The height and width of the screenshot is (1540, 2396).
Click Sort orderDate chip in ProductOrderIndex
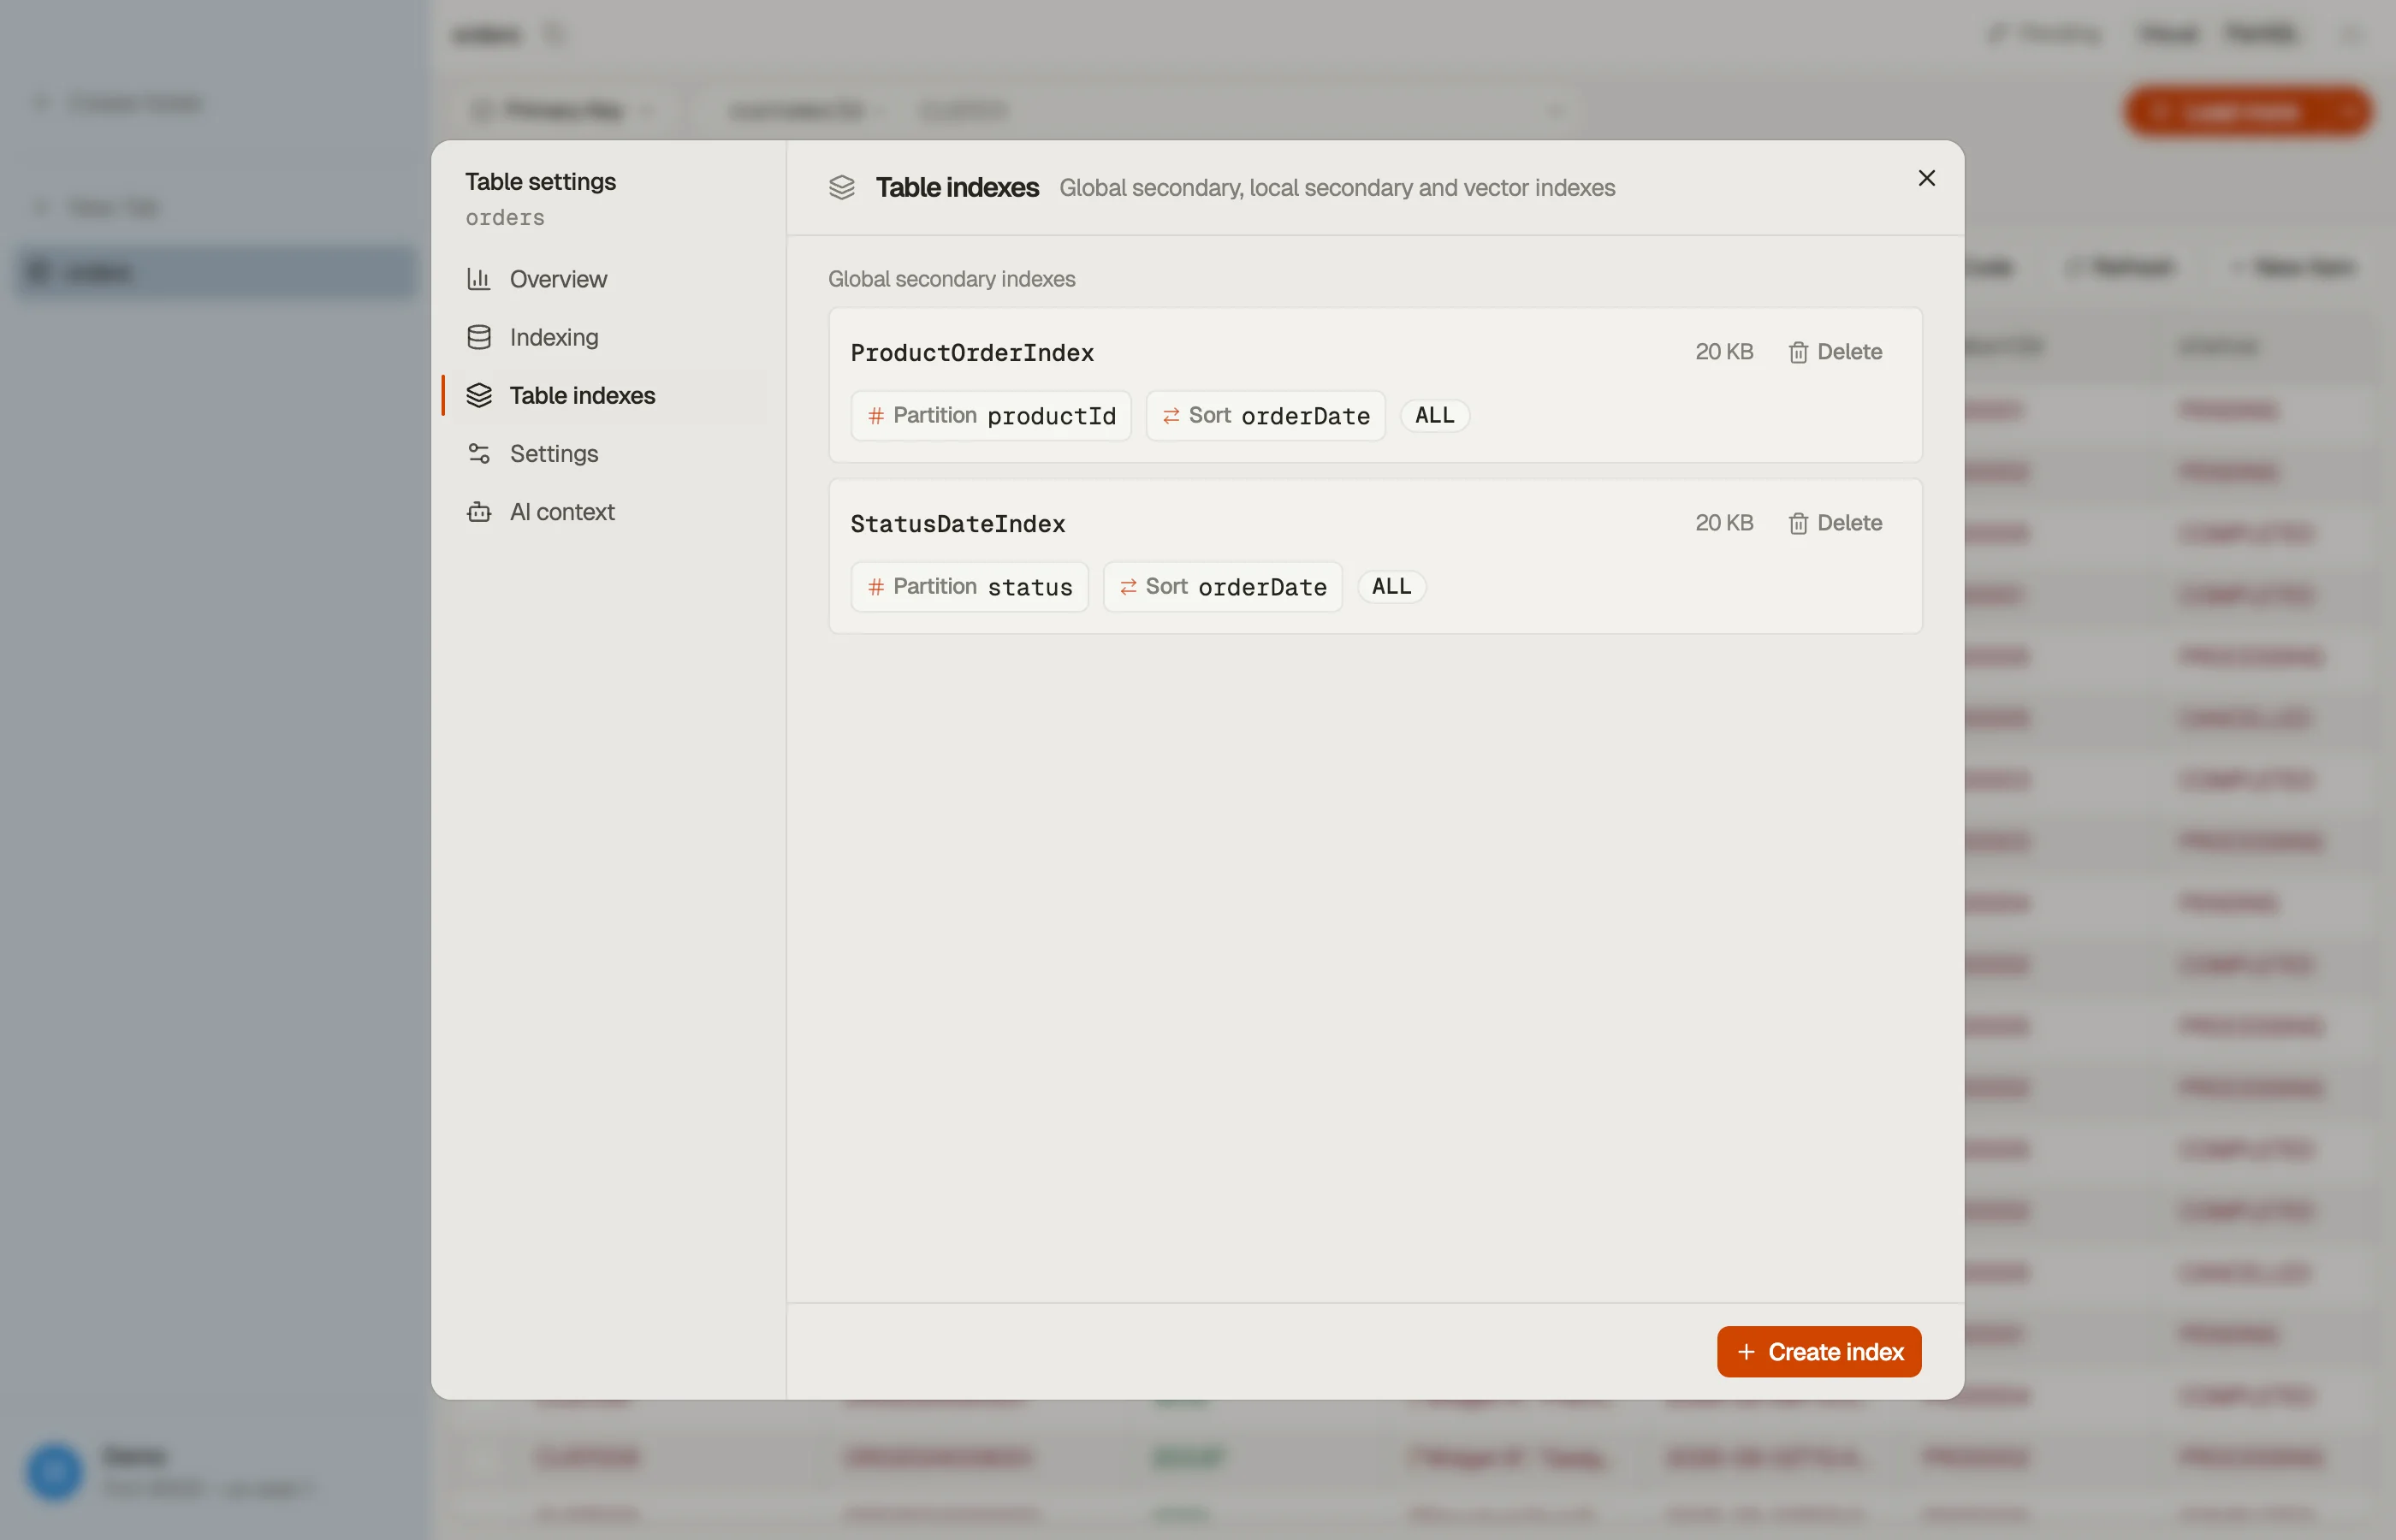click(1265, 415)
